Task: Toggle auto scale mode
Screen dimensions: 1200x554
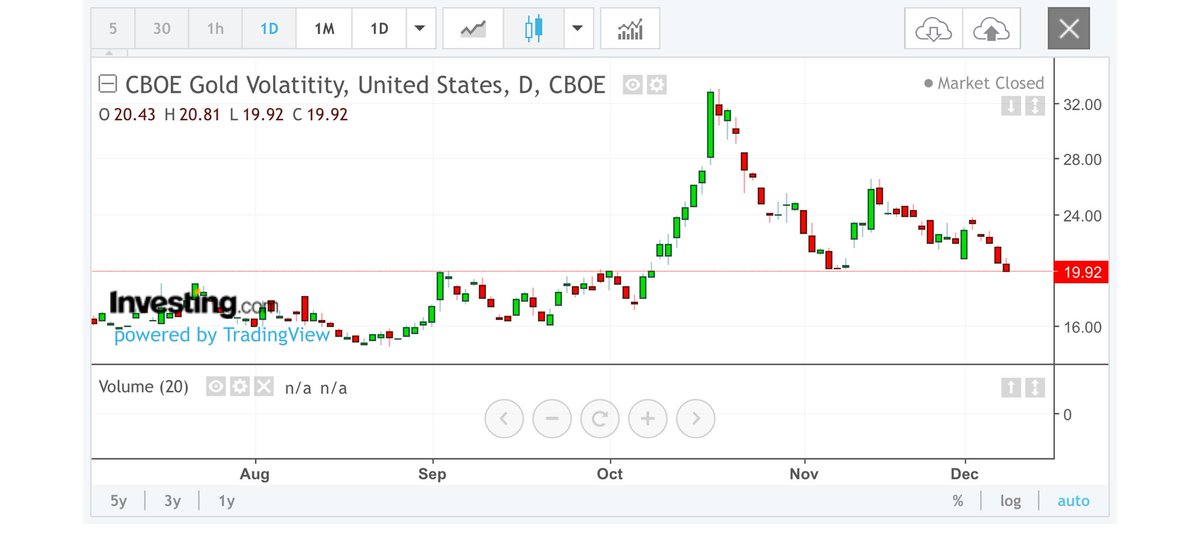Action: point(1073,501)
